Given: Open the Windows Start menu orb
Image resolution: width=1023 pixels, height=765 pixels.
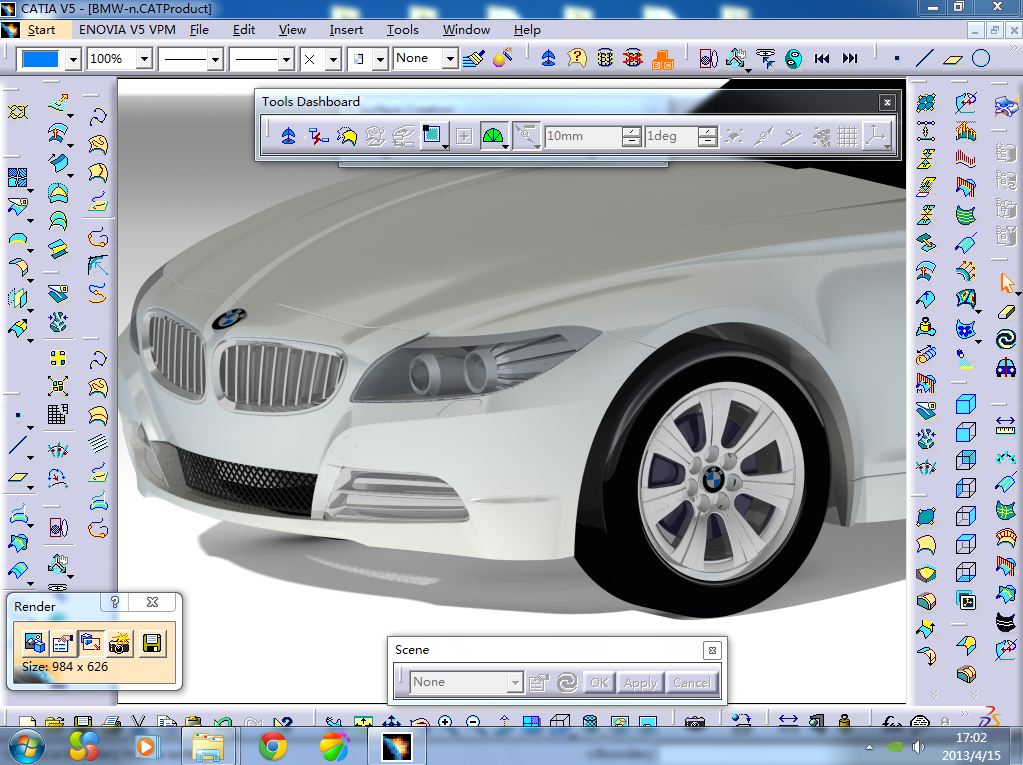Looking at the screenshot, I should click(25, 745).
